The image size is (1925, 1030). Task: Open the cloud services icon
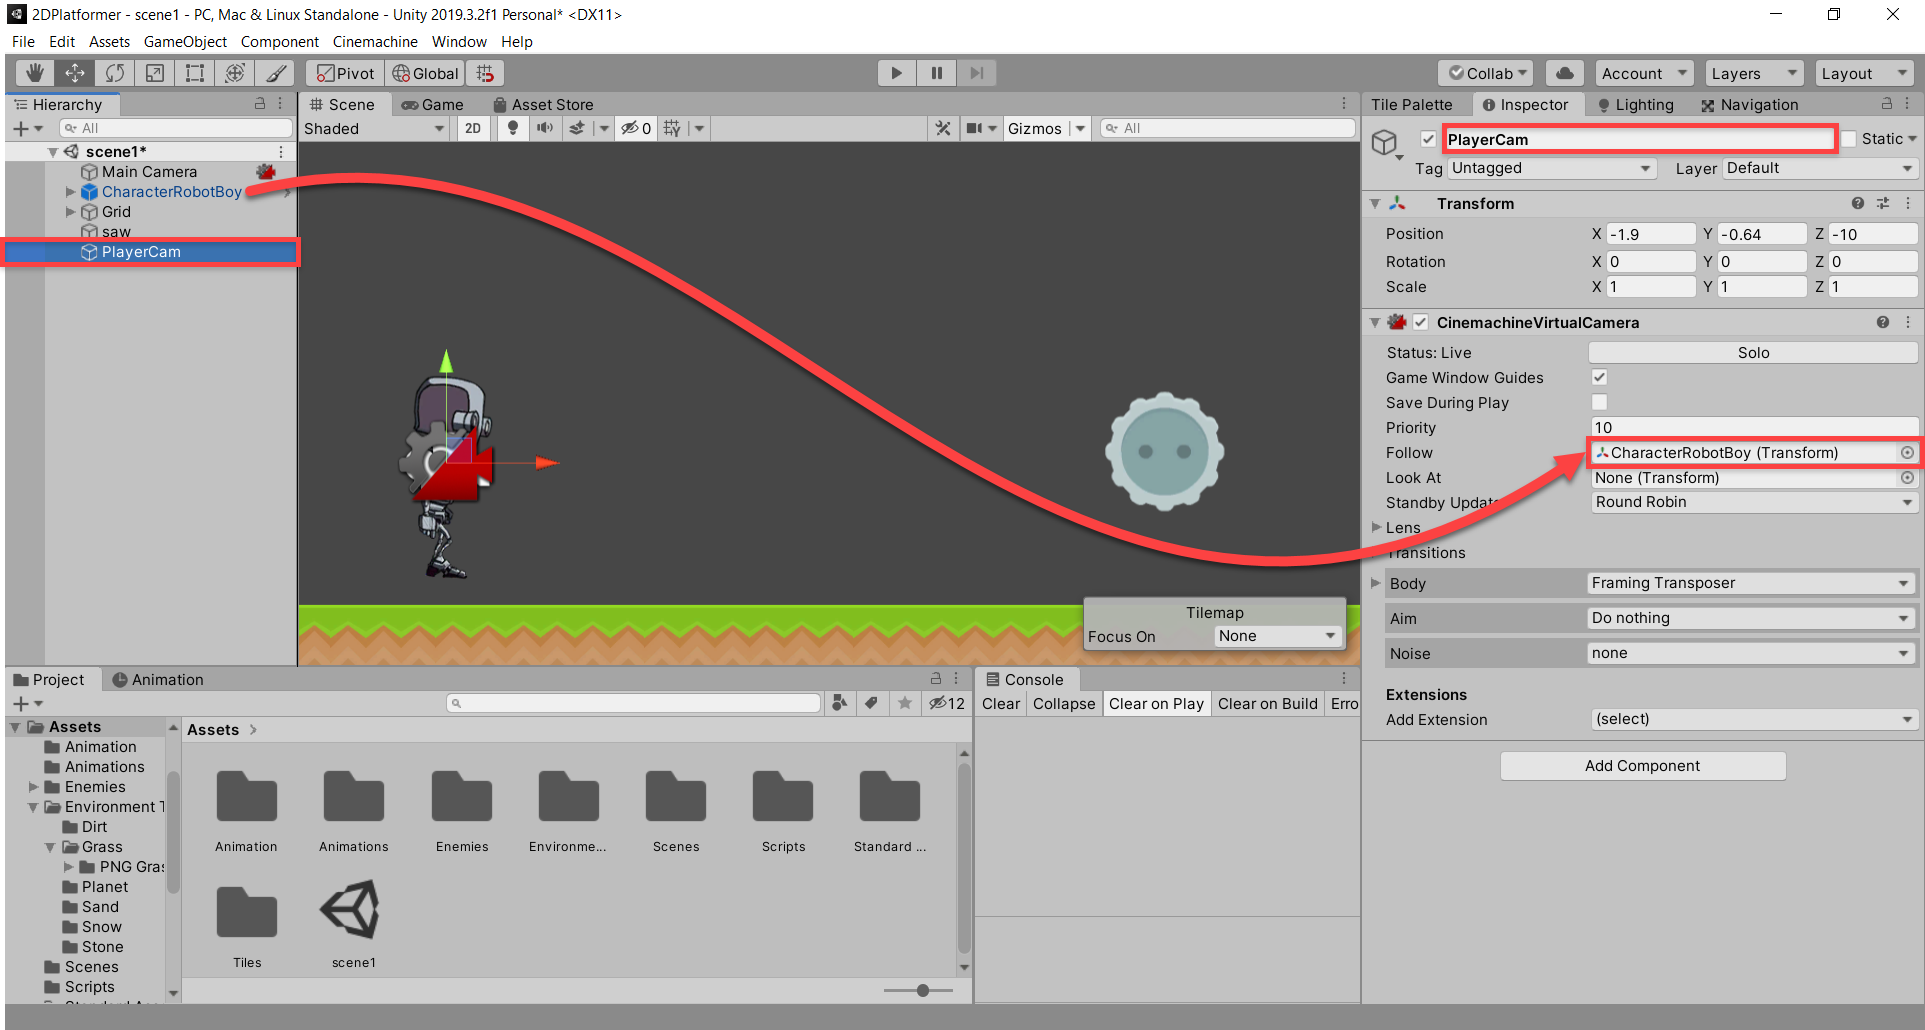coord(1565,73)
